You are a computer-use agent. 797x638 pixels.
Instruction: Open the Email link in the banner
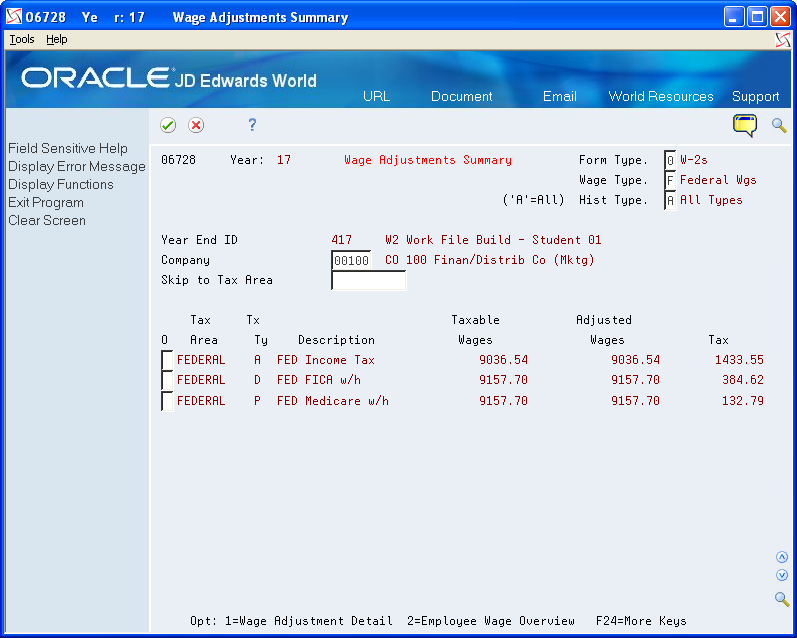560,96
